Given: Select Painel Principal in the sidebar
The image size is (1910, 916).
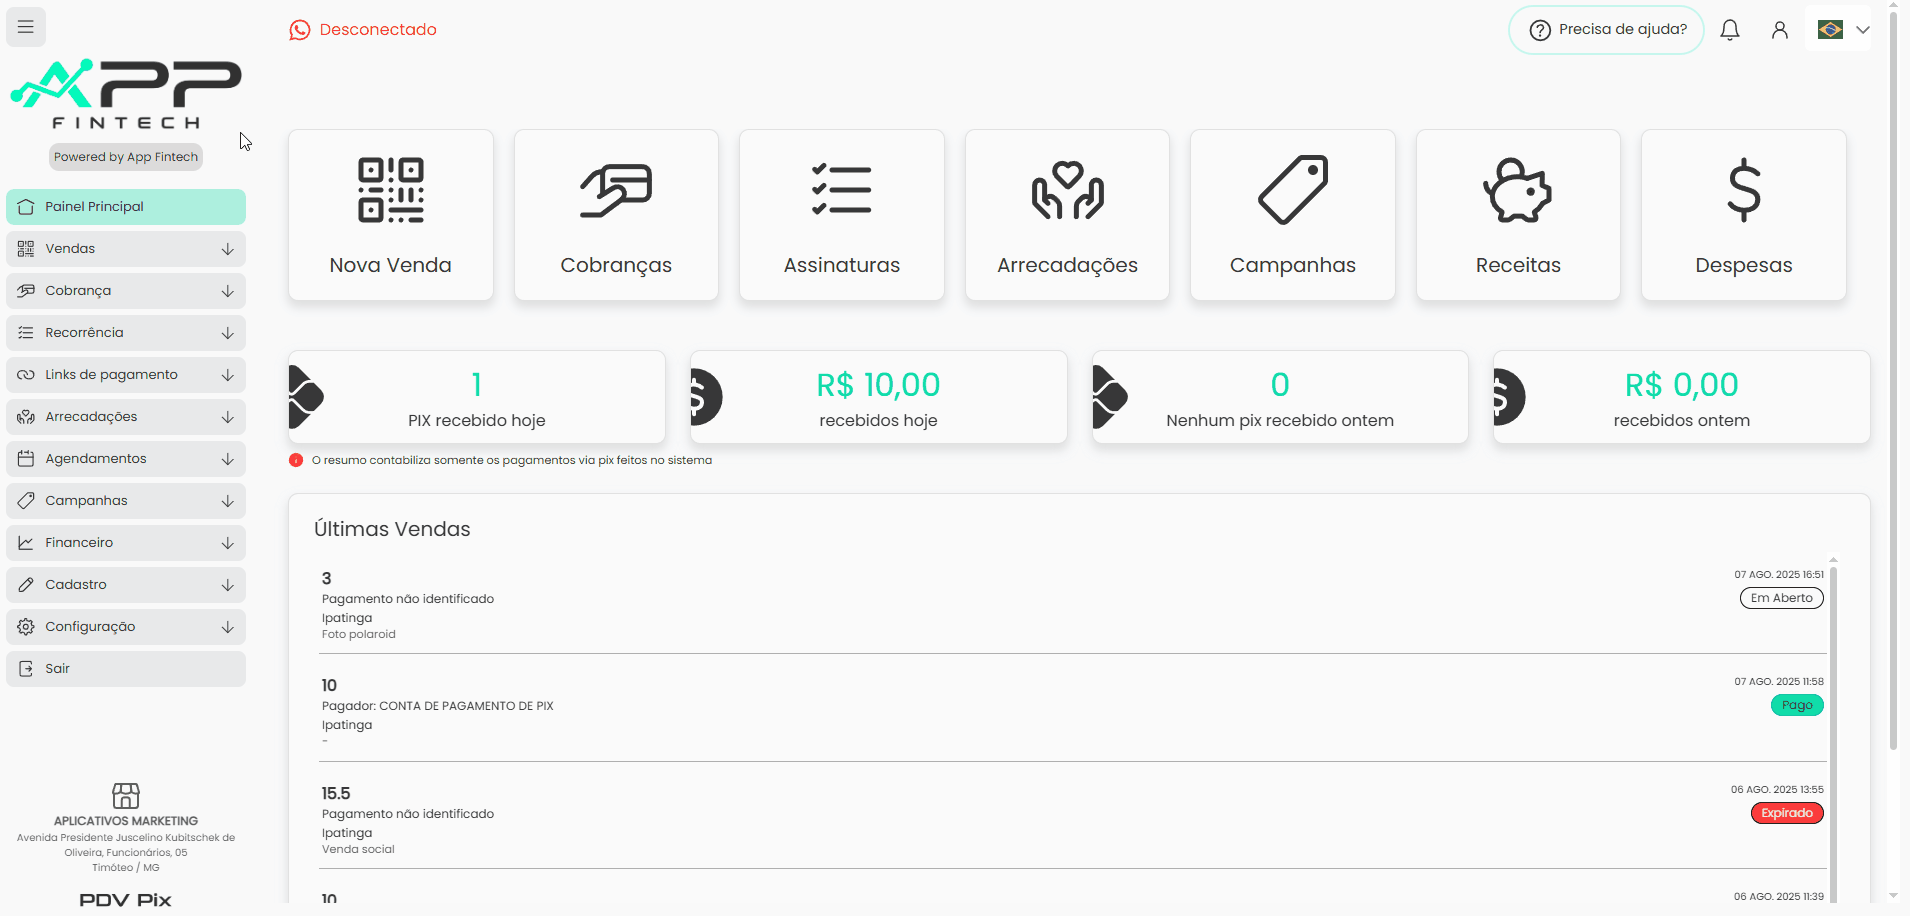Looking at the screenshot, I should [126, 207].
